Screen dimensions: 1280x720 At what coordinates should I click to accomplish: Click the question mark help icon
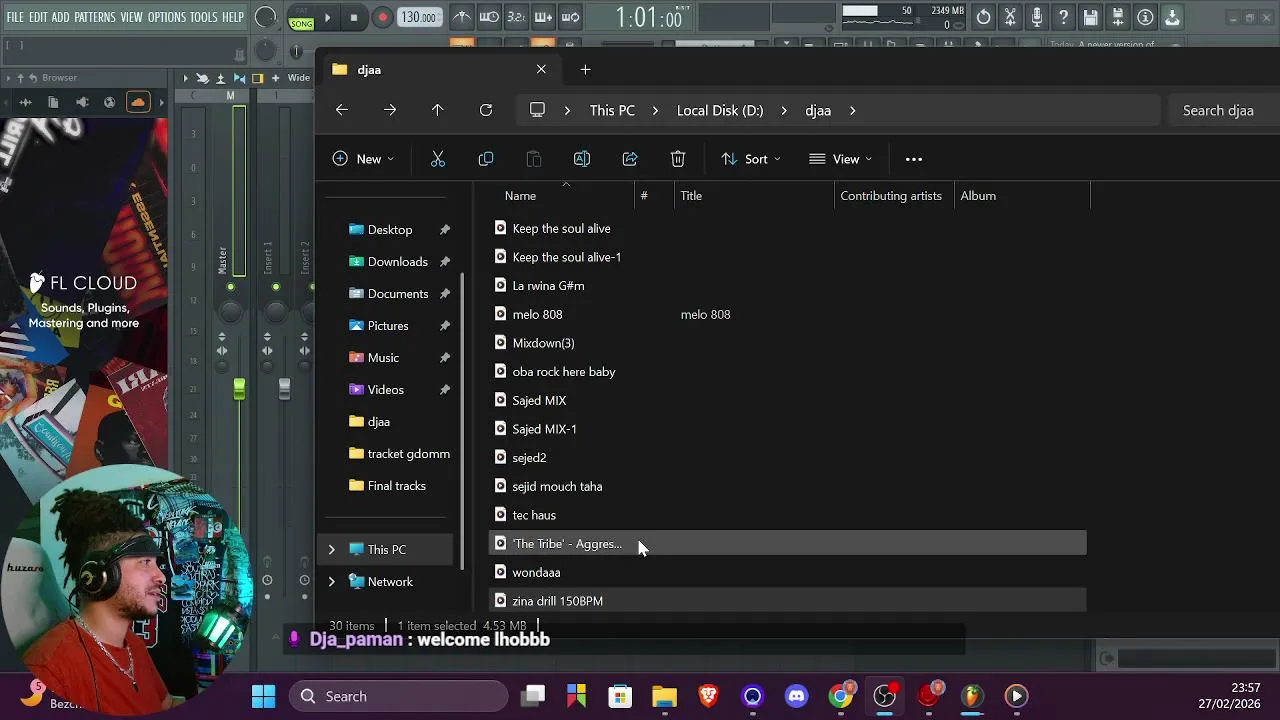click(1064, 17)
